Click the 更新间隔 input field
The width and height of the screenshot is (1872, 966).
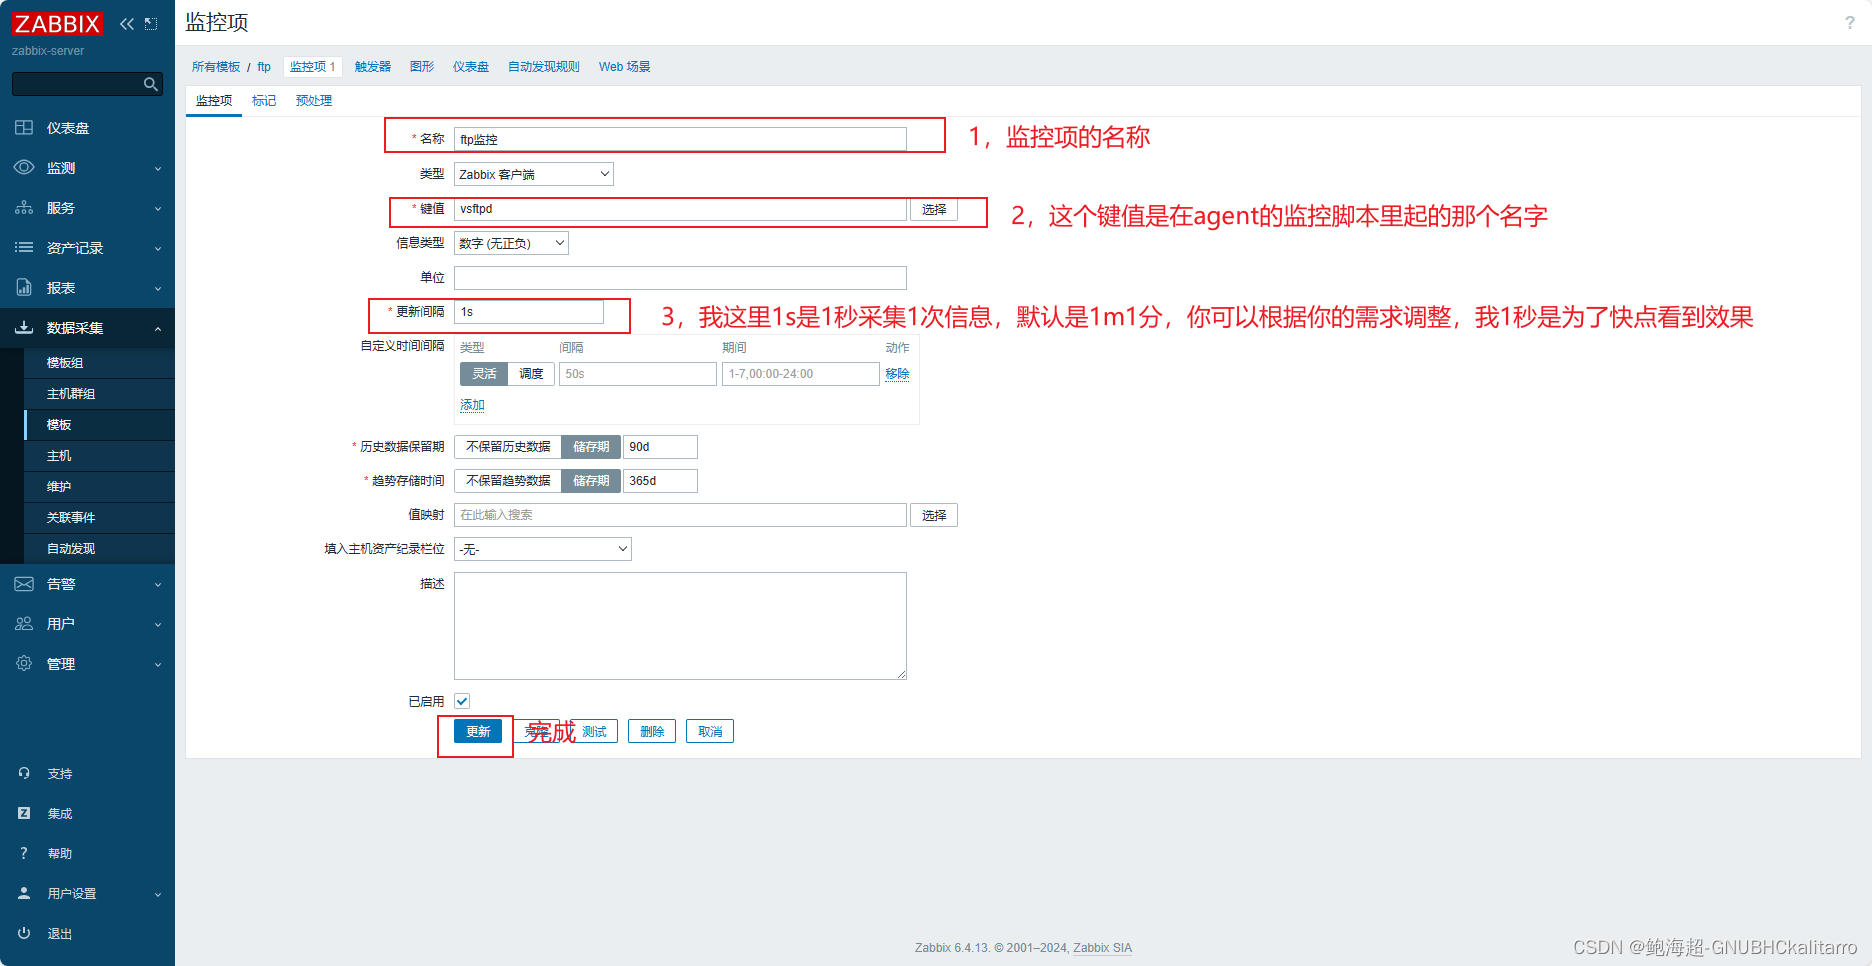(529, 312)
